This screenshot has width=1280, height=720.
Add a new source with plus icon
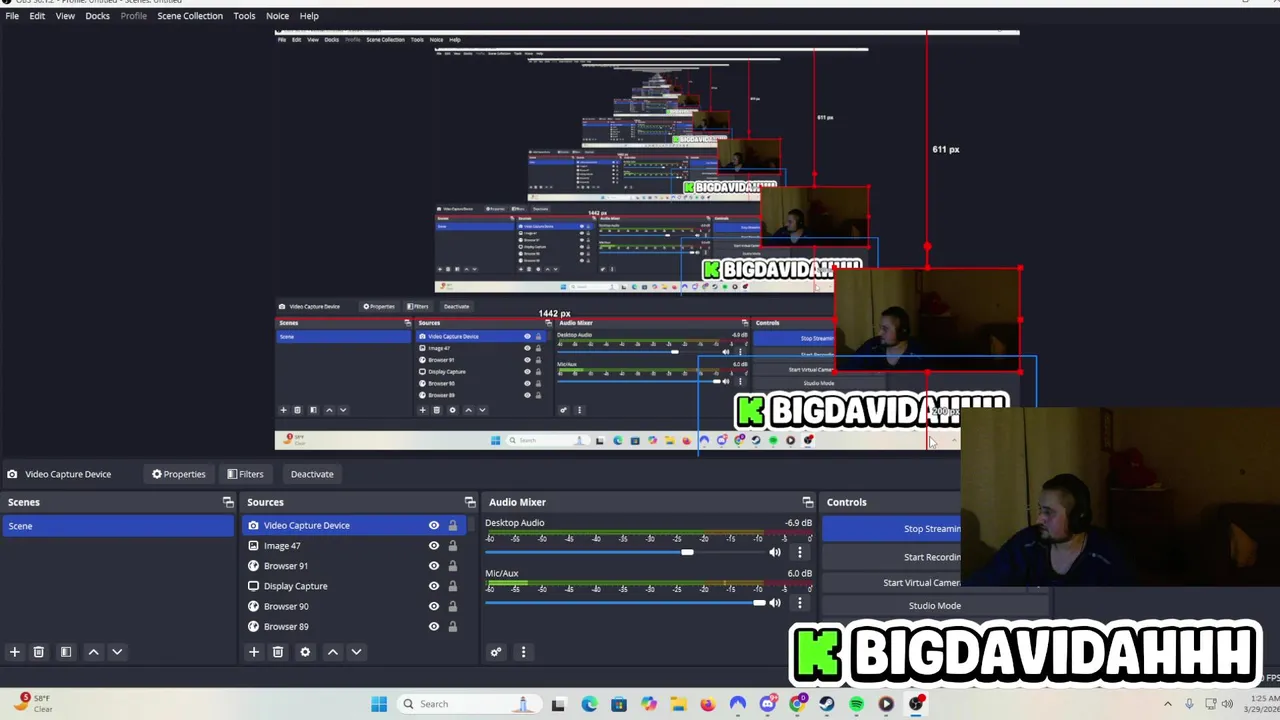click(254, 652)
